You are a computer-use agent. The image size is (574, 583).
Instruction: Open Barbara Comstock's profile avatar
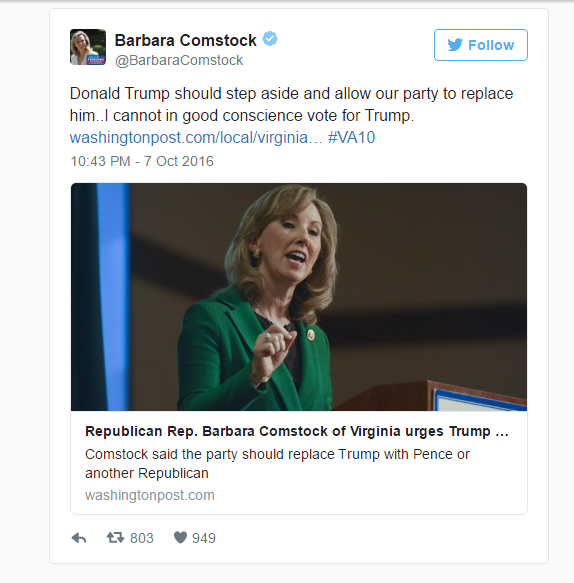[x=88, y=47]
